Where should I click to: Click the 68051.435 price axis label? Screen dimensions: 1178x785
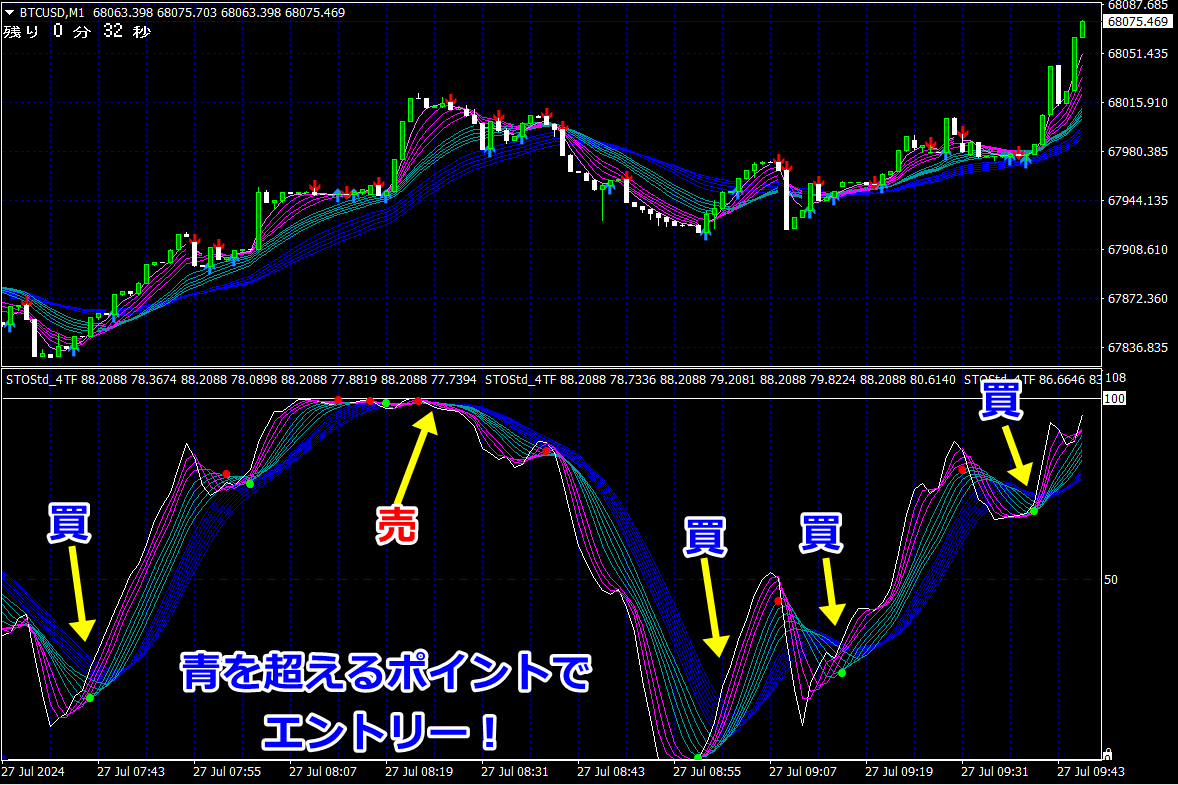pyautogui.click(x=1137, y=53)
